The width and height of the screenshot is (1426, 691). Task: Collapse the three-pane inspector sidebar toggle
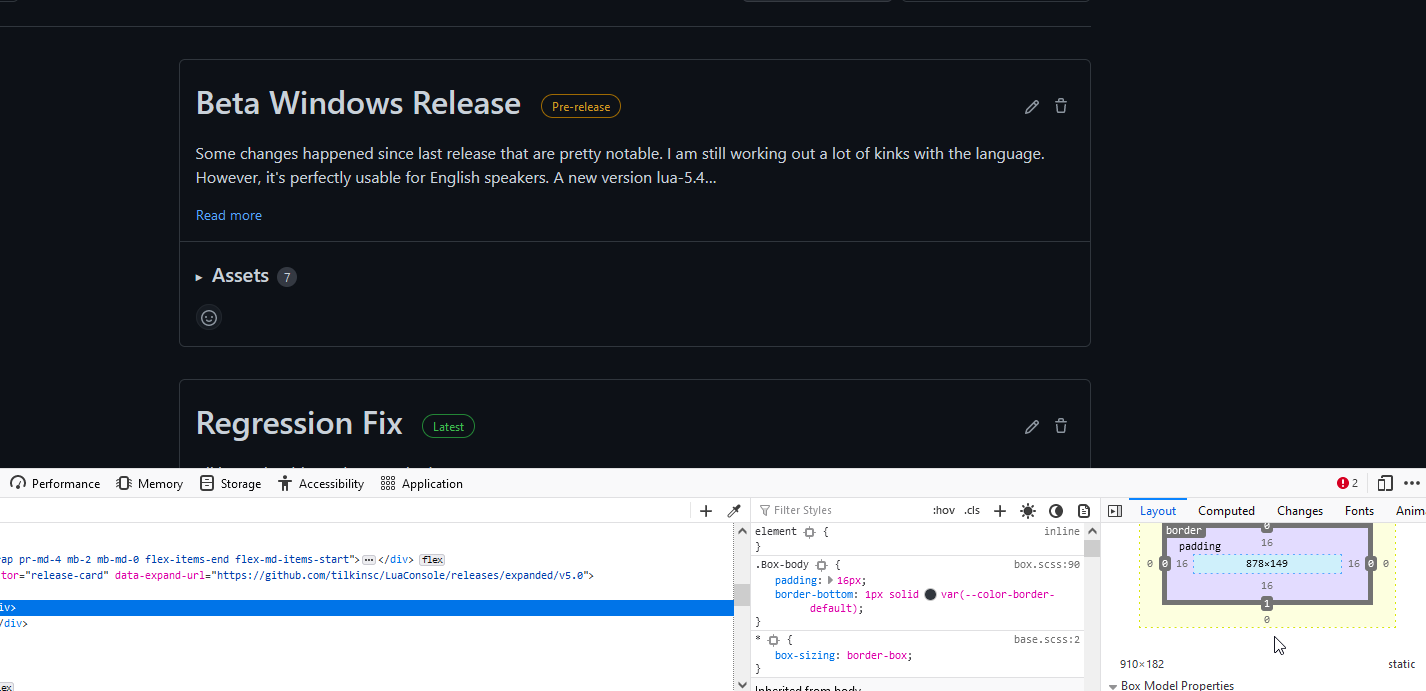[x=1115, y=511]
